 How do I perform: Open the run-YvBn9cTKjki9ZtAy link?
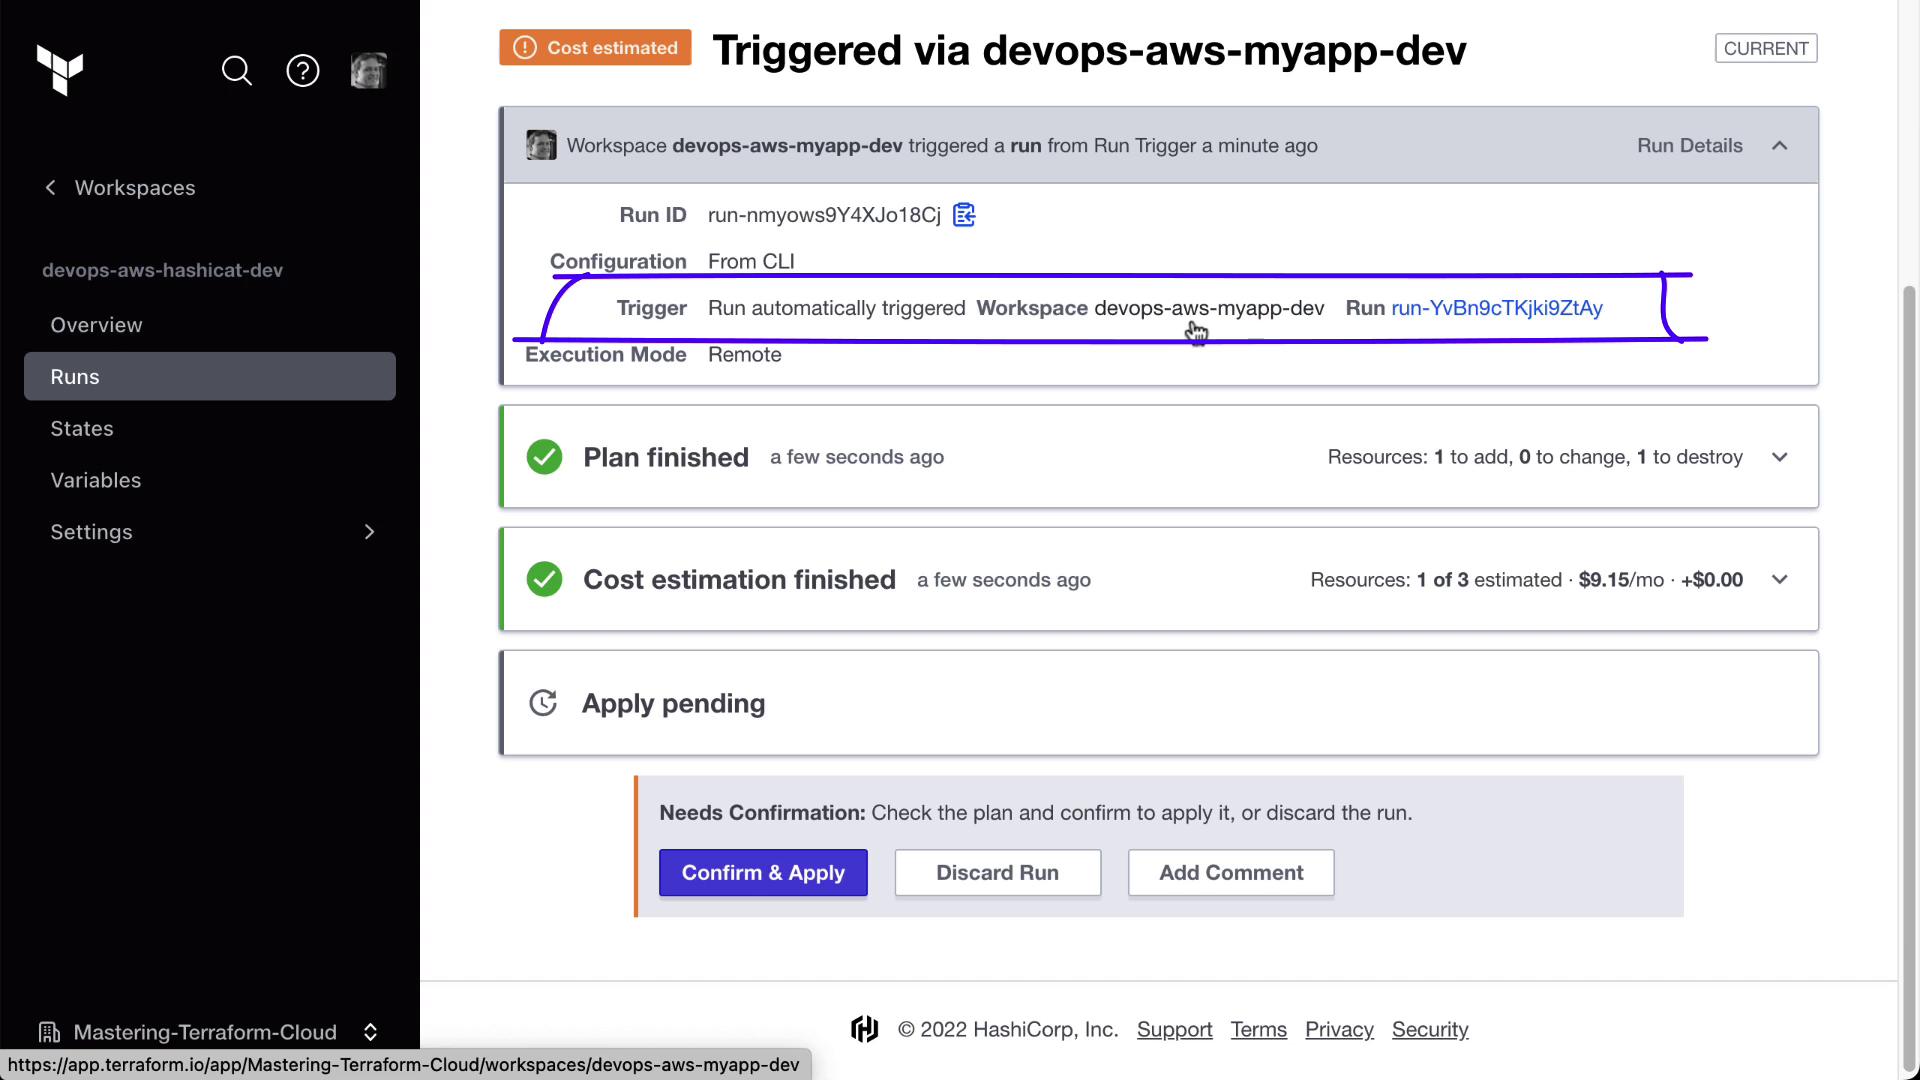(1496, 308)
